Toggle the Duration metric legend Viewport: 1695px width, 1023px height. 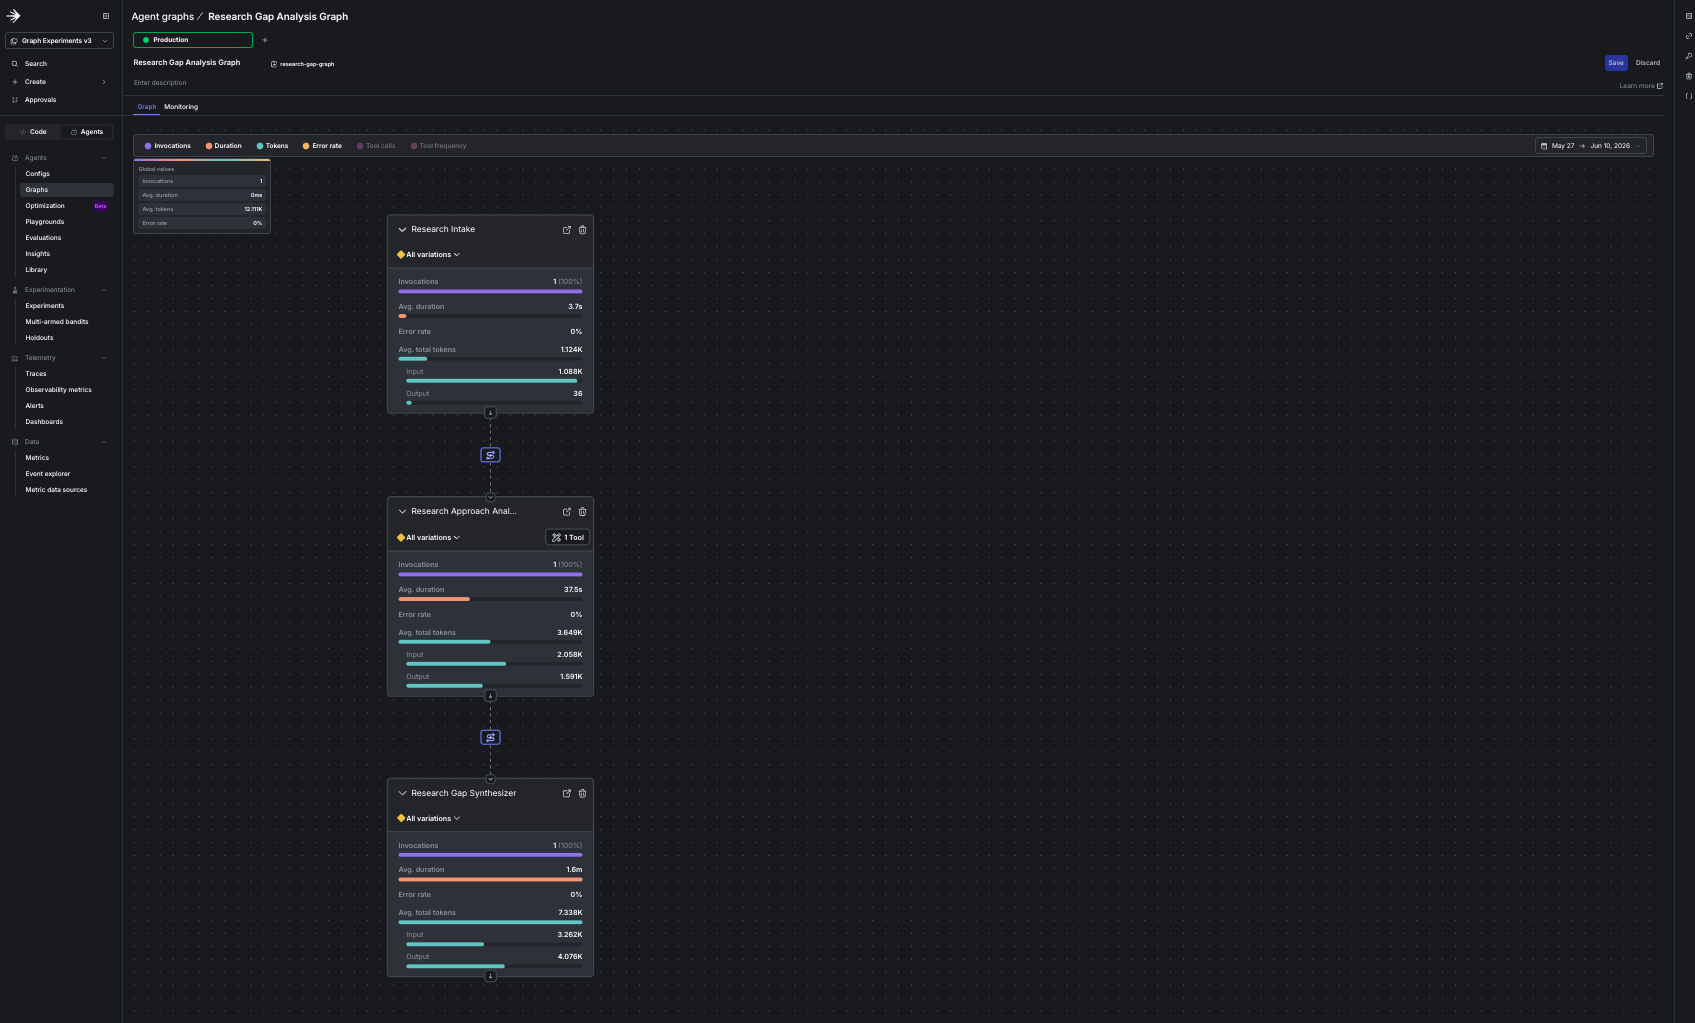click(224, 146)
